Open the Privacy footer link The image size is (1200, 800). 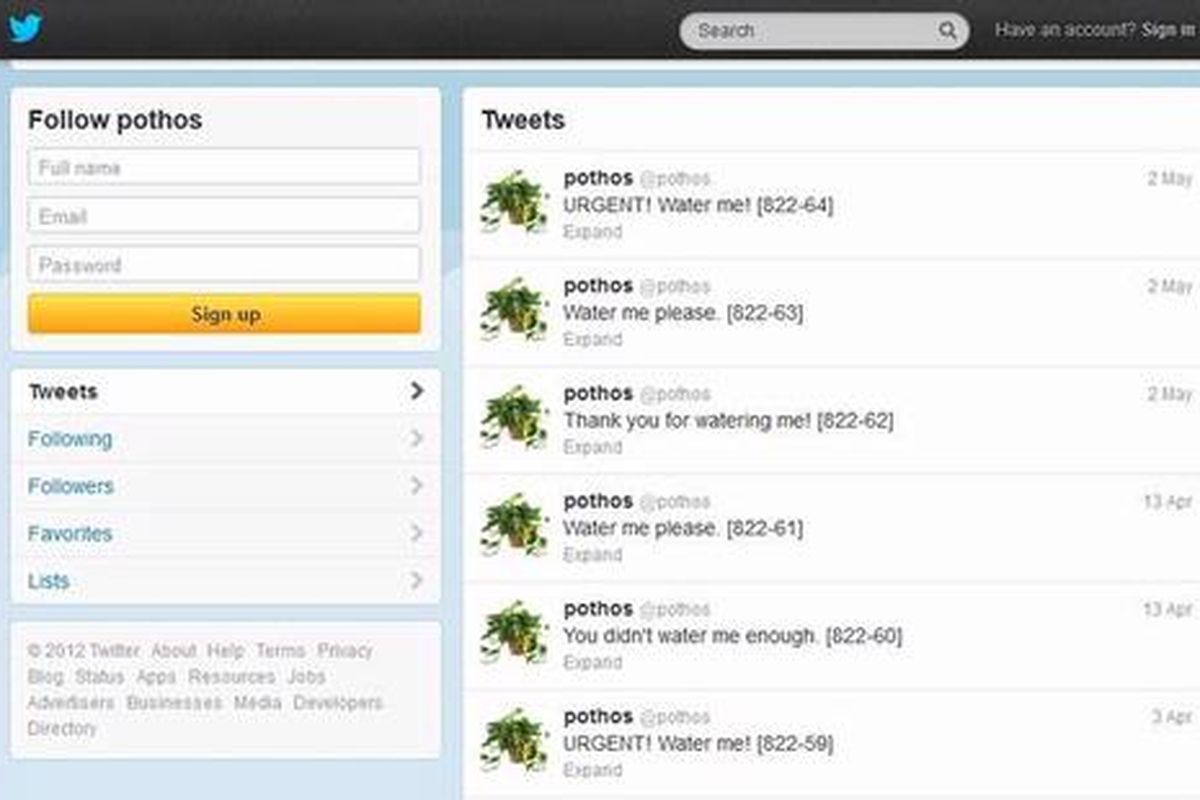(345, 651)
